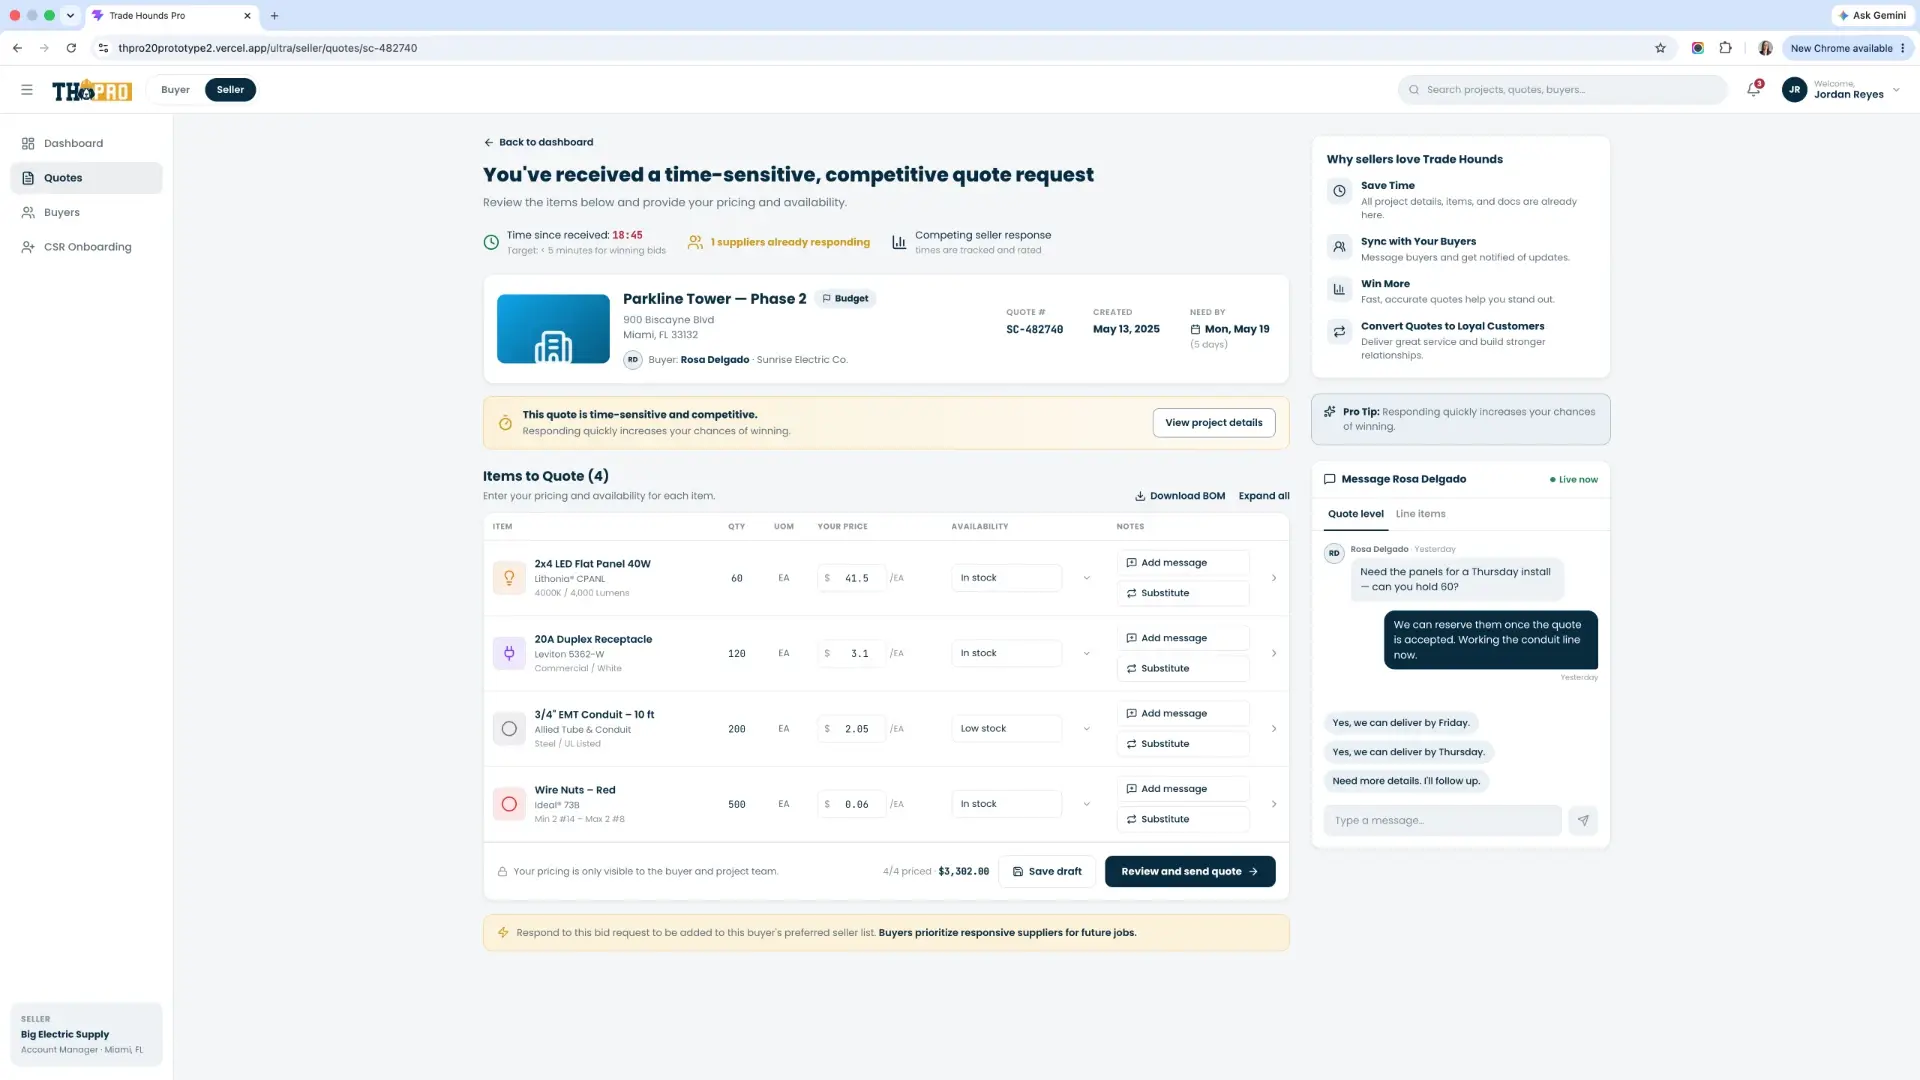Click the Budget tag on project
Image resolution: width=1920 pixels, height=1080 pixels.
(x=845, y=299)
